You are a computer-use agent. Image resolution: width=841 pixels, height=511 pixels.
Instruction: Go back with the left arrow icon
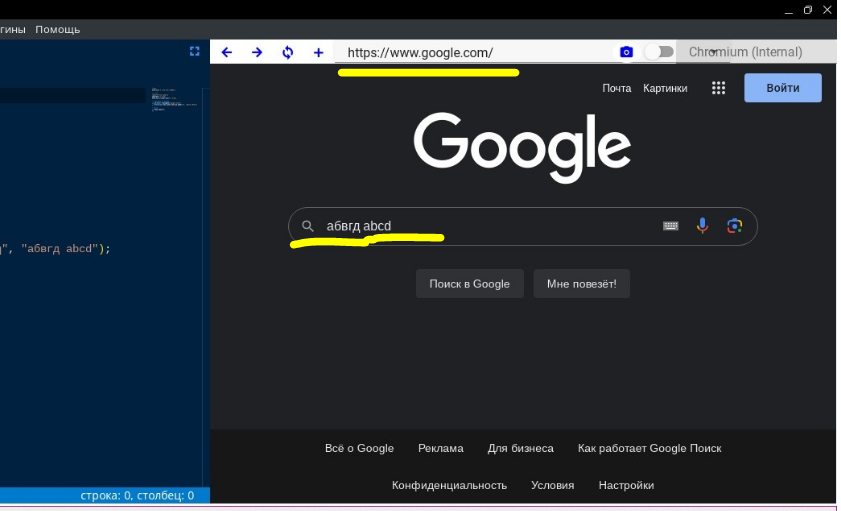(x=226, y=52)
